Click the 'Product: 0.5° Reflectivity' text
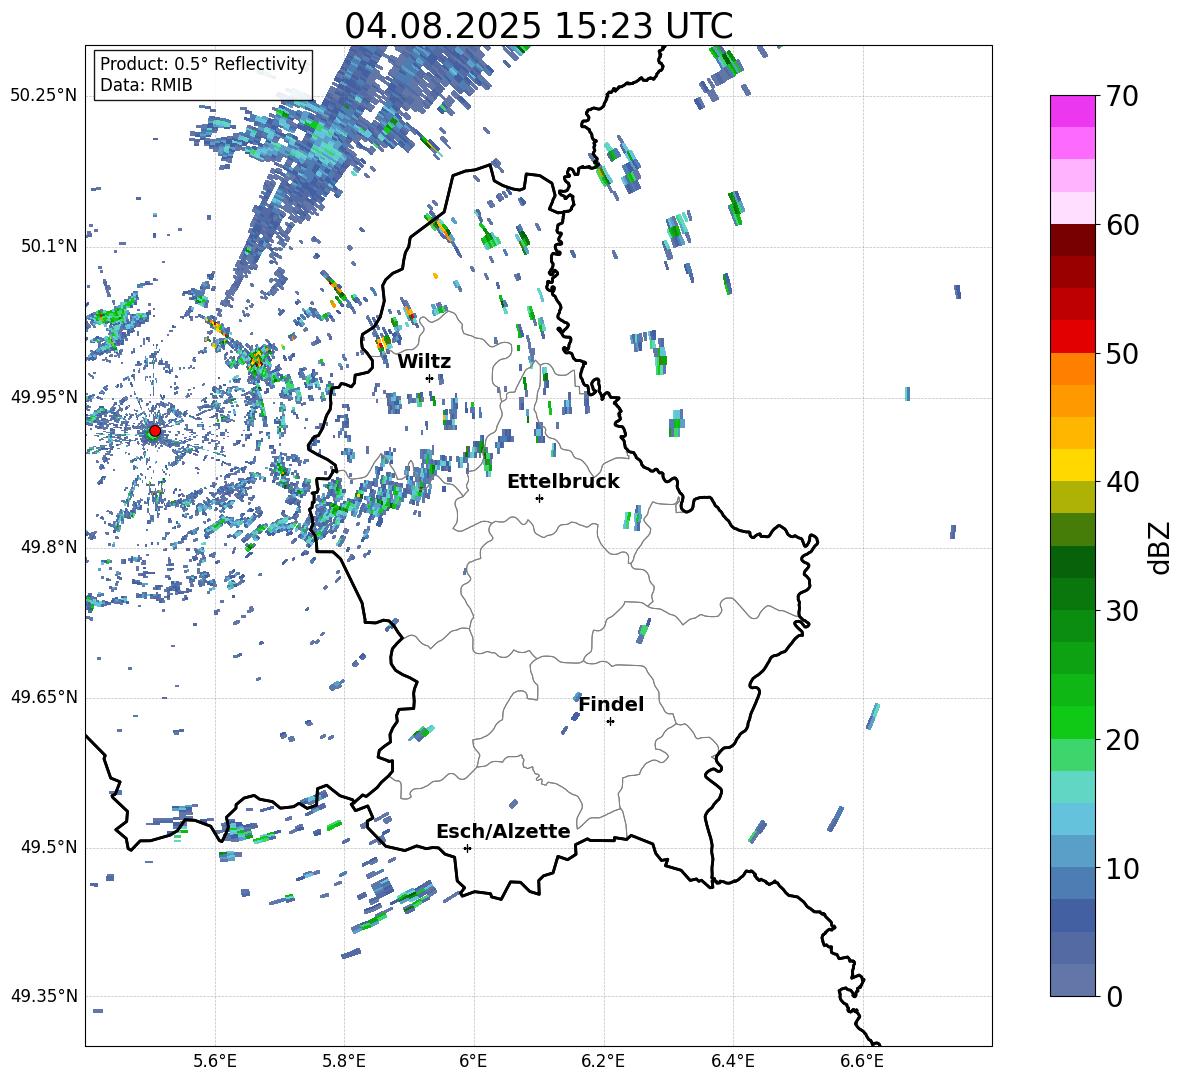Image resolution: width=1184 pixels, height=1081 pixels. (x=203, y=63)
